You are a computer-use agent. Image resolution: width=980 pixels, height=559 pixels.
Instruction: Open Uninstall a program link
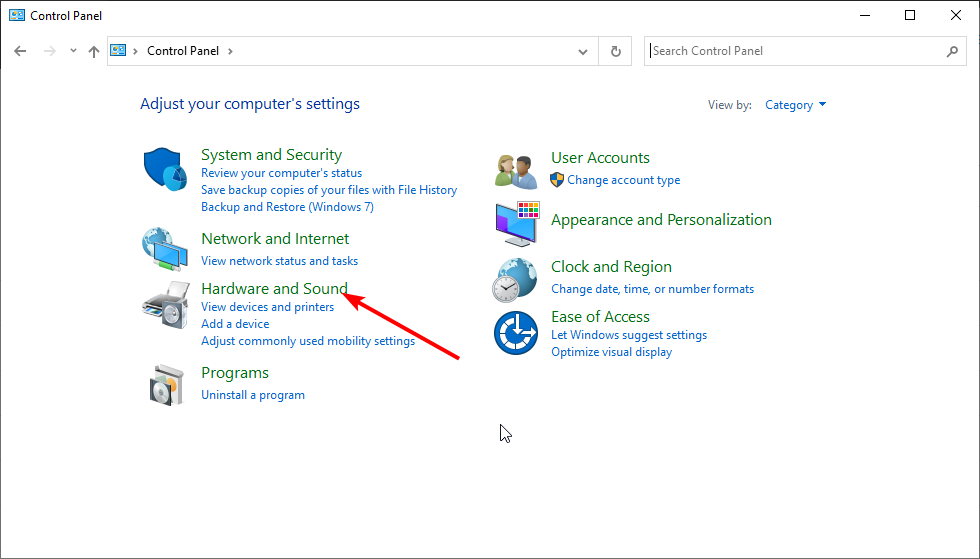click(x=253, y=395)
